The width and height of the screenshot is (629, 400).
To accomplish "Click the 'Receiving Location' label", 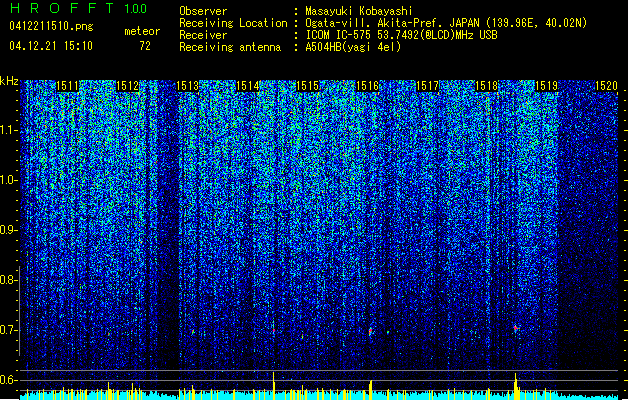I will click(x=233, y=23).
